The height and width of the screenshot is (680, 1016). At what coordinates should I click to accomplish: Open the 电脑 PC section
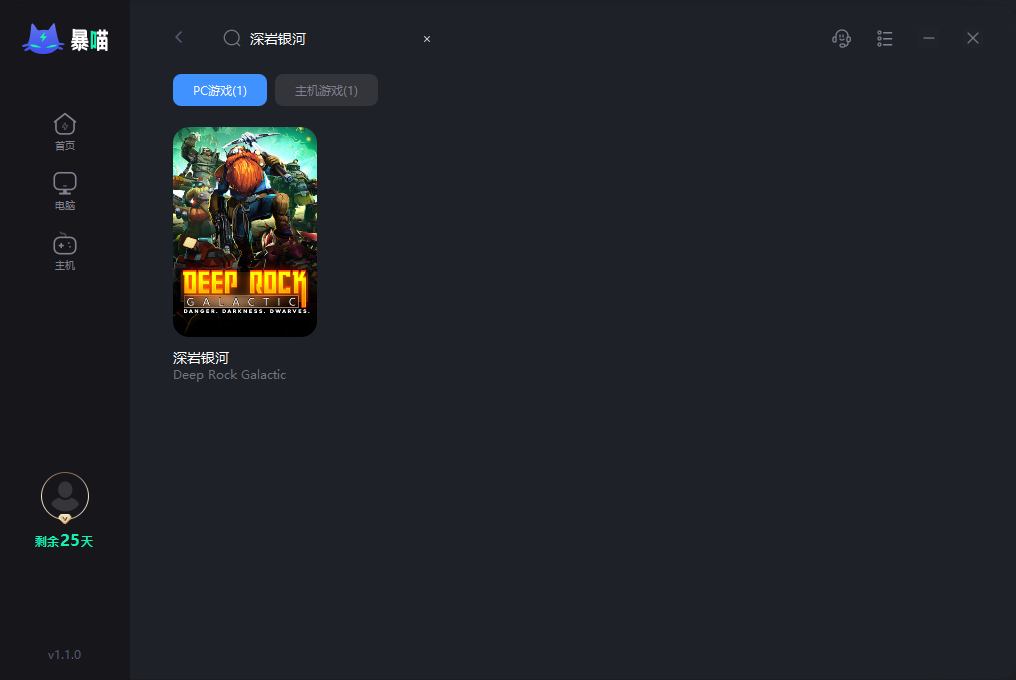[65, 191]
